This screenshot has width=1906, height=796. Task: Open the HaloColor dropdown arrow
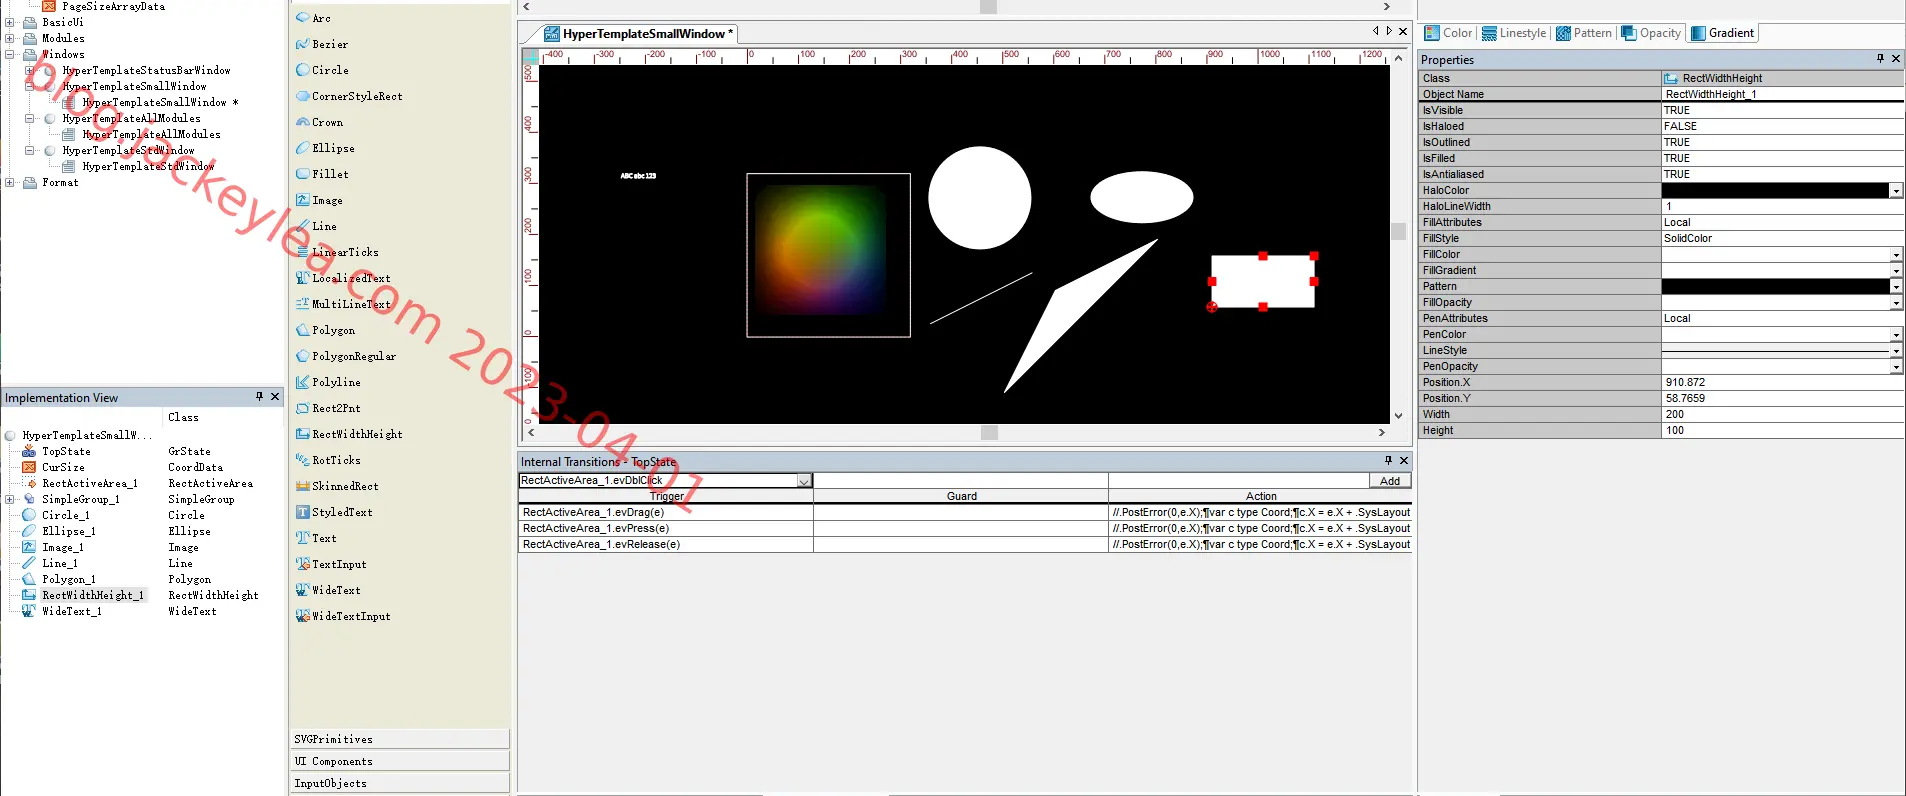(x=1895, y=191)
